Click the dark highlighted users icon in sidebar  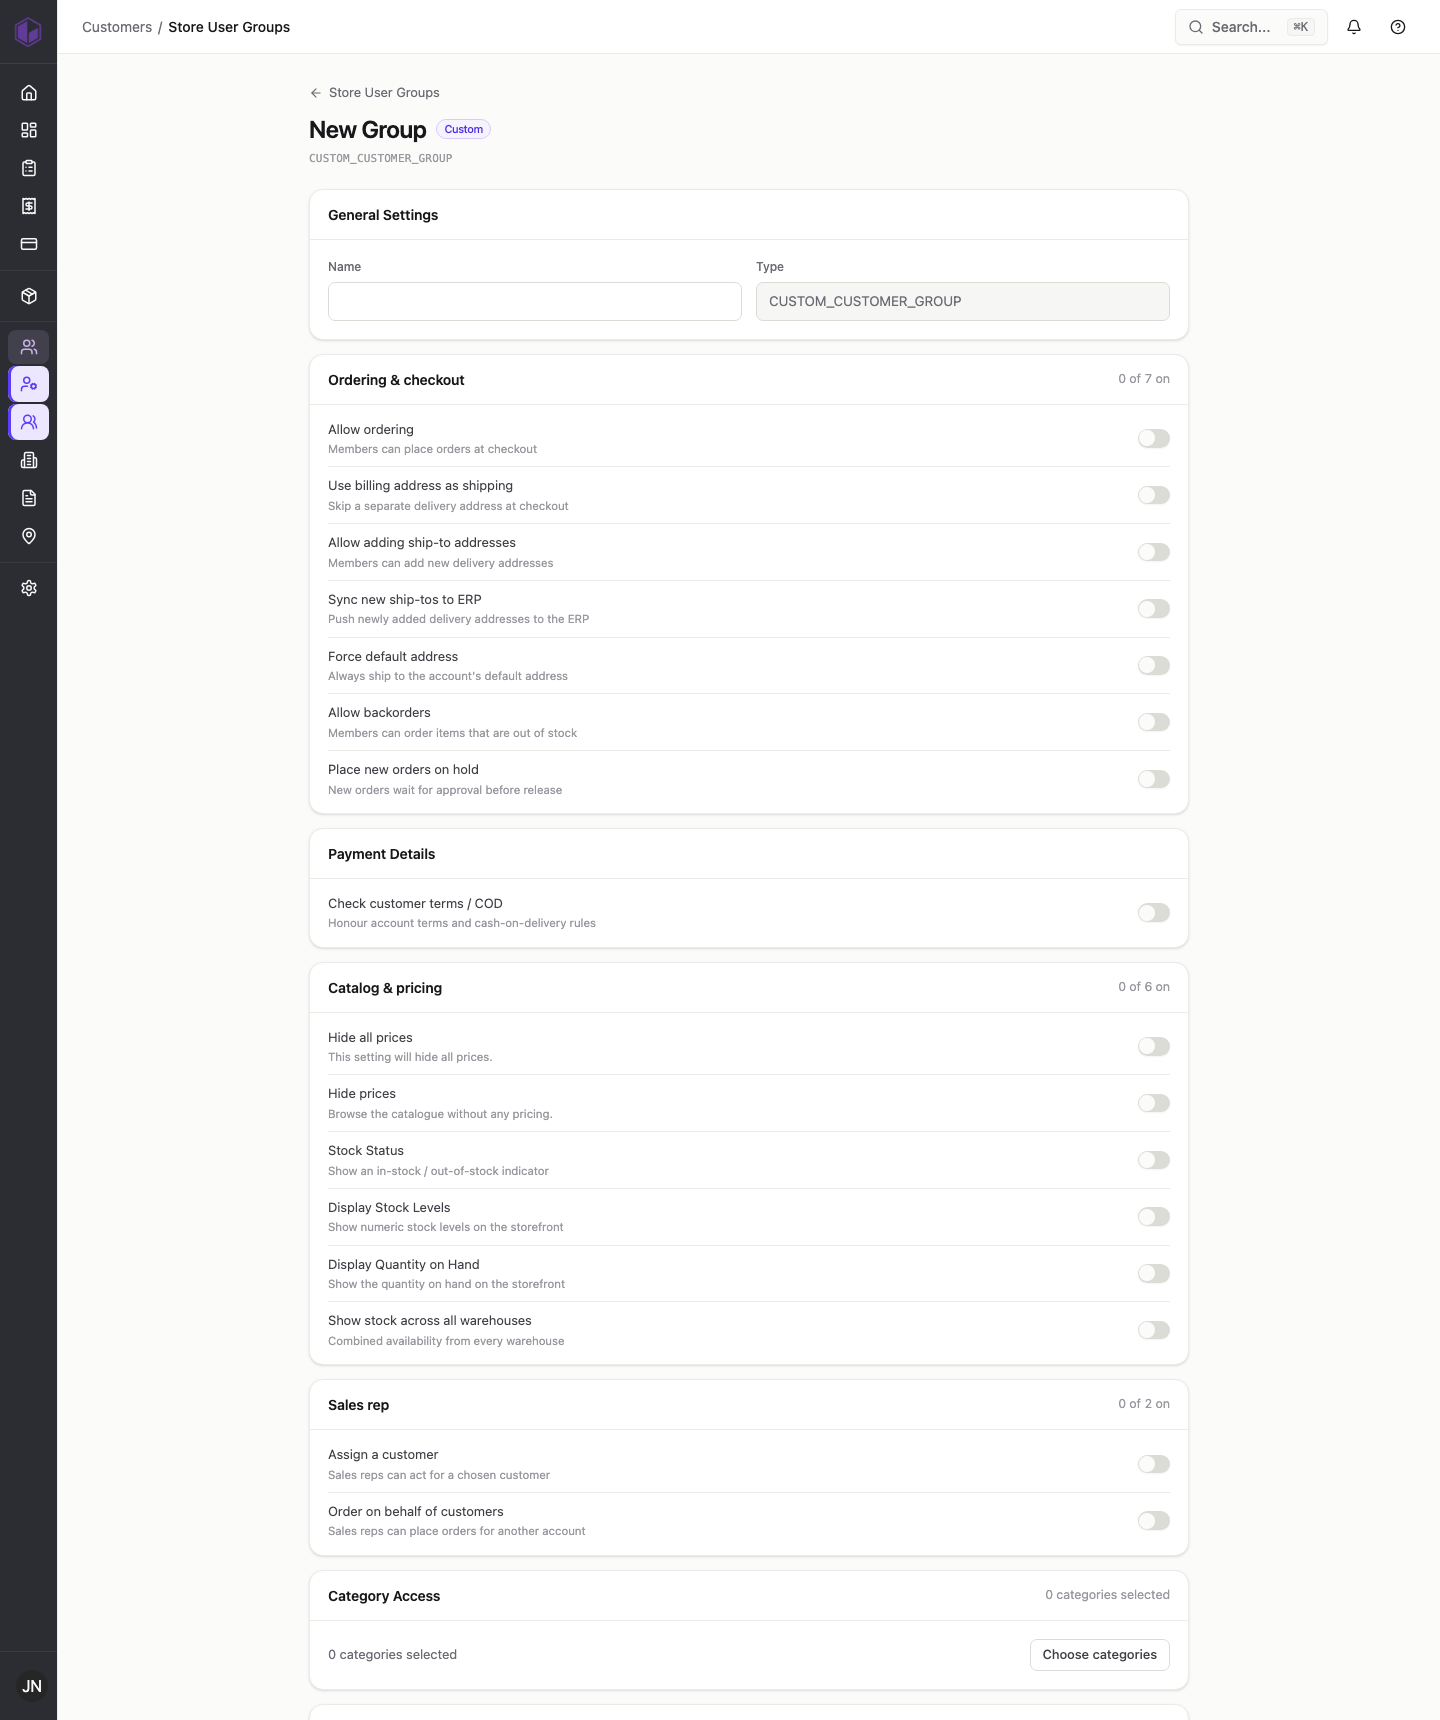pos(29,347)
